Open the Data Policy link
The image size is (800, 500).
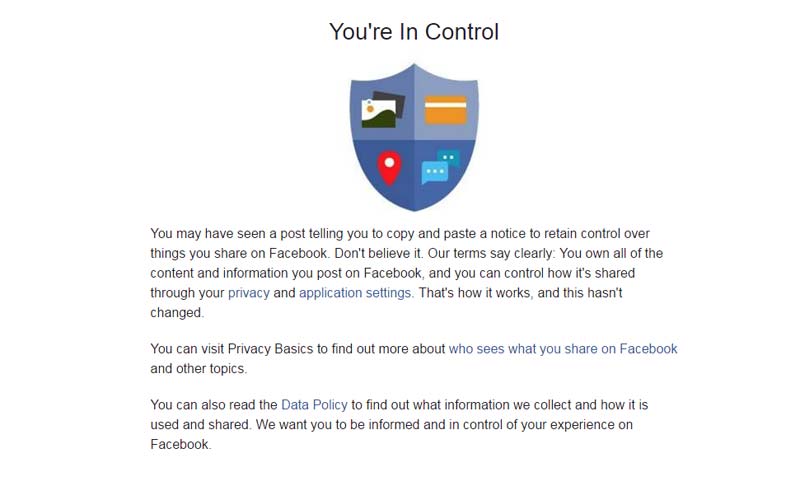point(314,405)
